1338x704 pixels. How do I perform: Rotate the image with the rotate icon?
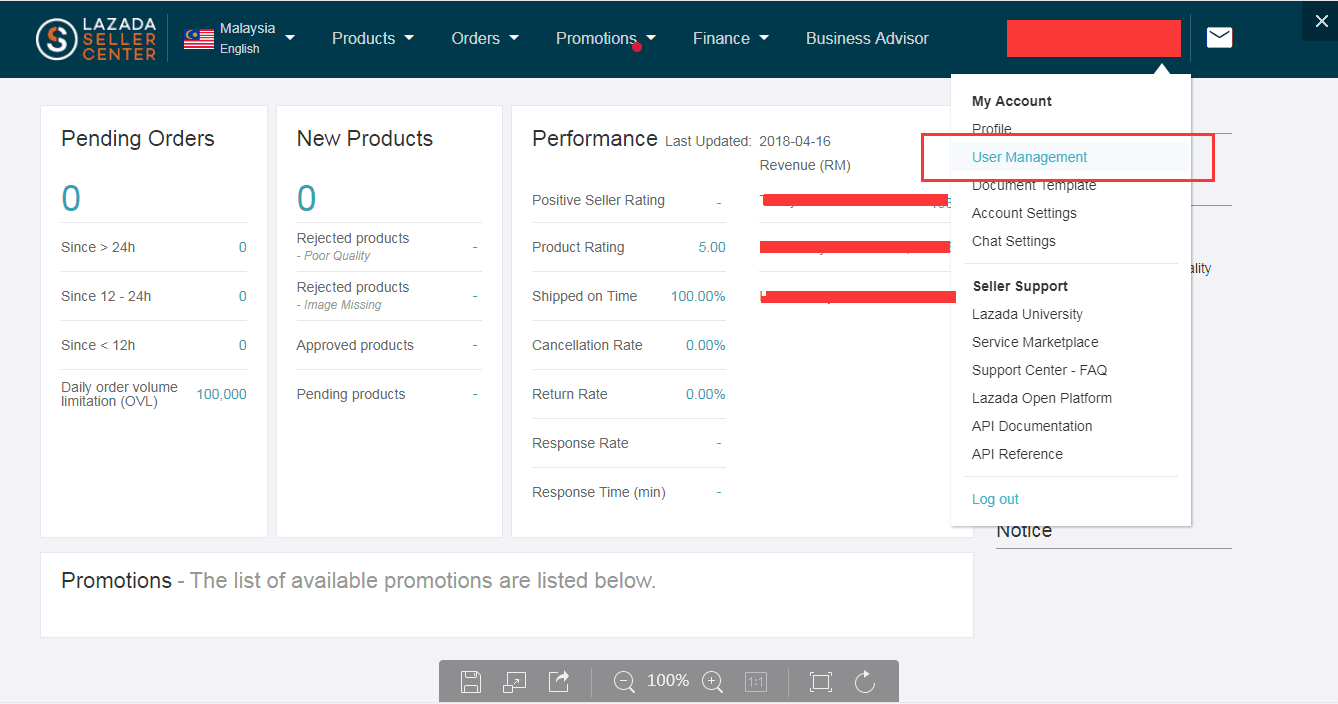coord(865,681)
